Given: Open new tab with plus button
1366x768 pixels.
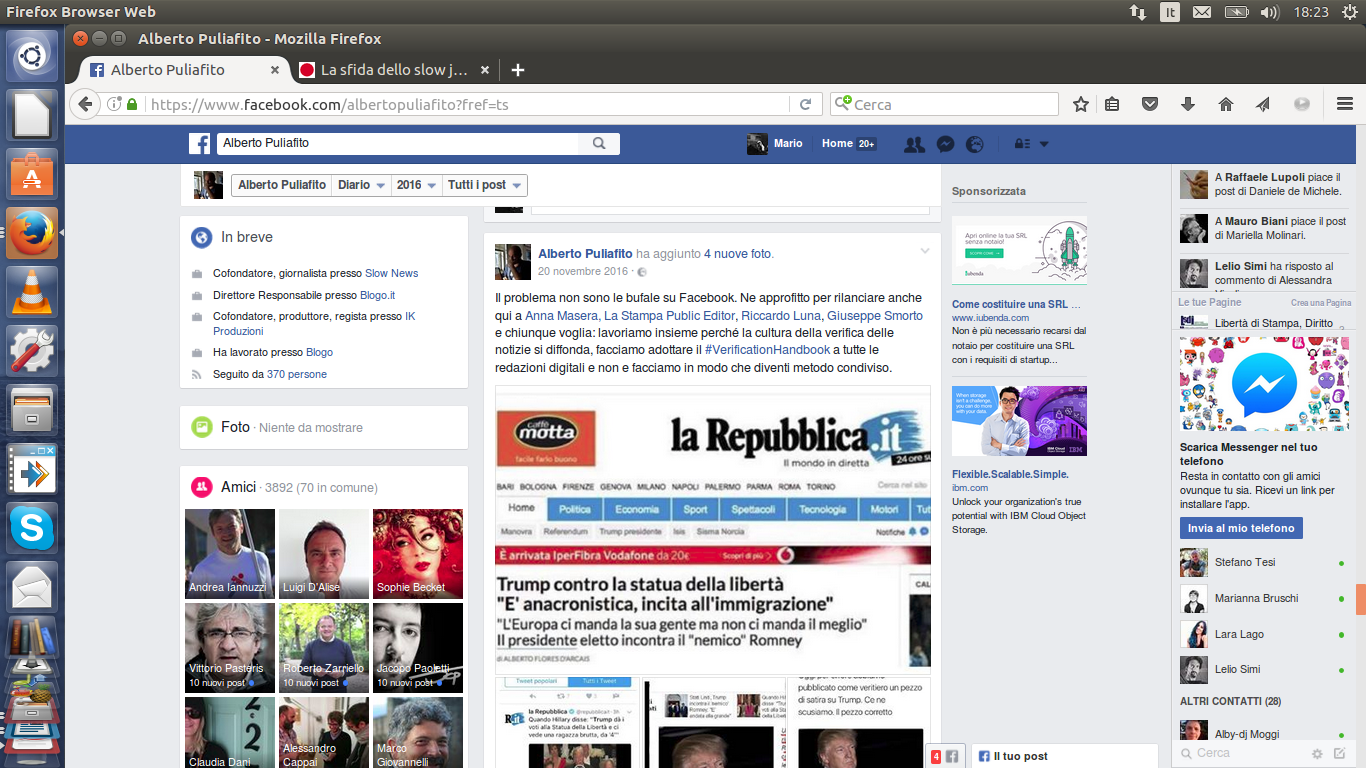Looking at the screenshot, I should (518, 70).
